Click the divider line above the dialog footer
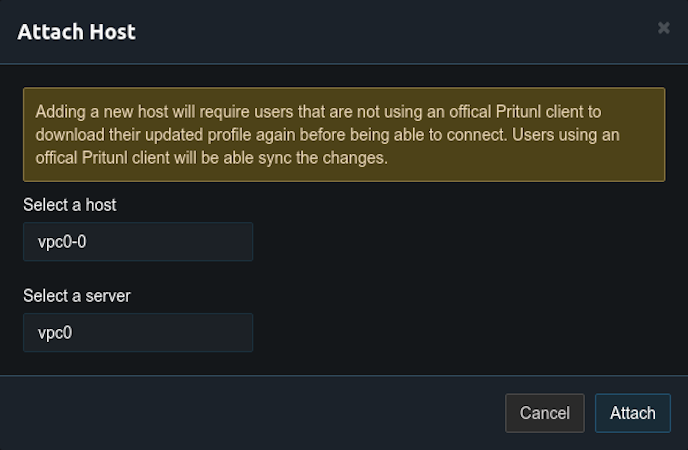This screenshot has height=450, width=688. tap(344, 376)
